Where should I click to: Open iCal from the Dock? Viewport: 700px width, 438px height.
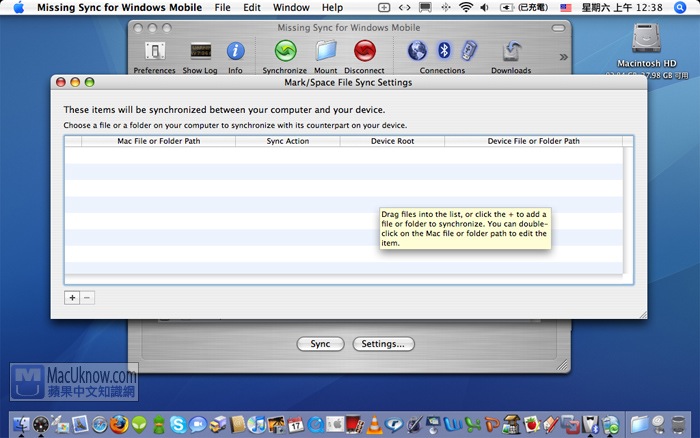coord(296,425)
